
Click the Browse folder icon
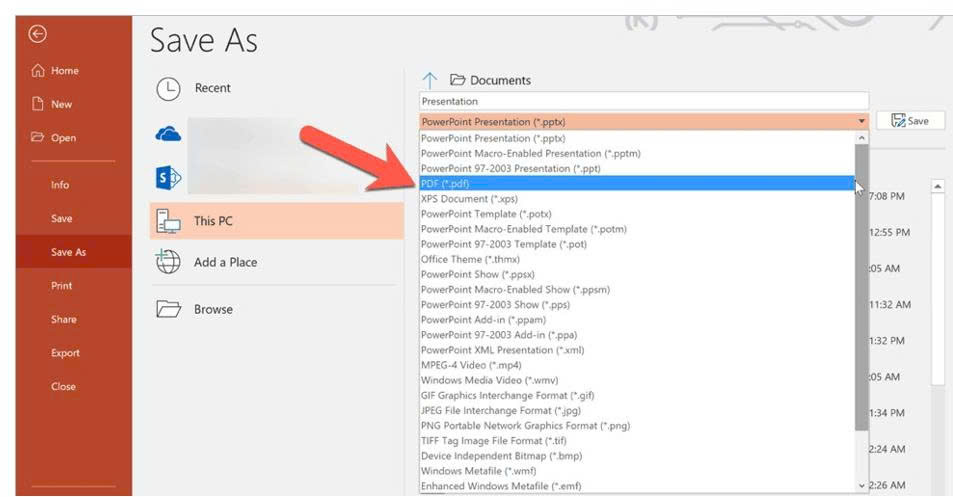[168, 309]
